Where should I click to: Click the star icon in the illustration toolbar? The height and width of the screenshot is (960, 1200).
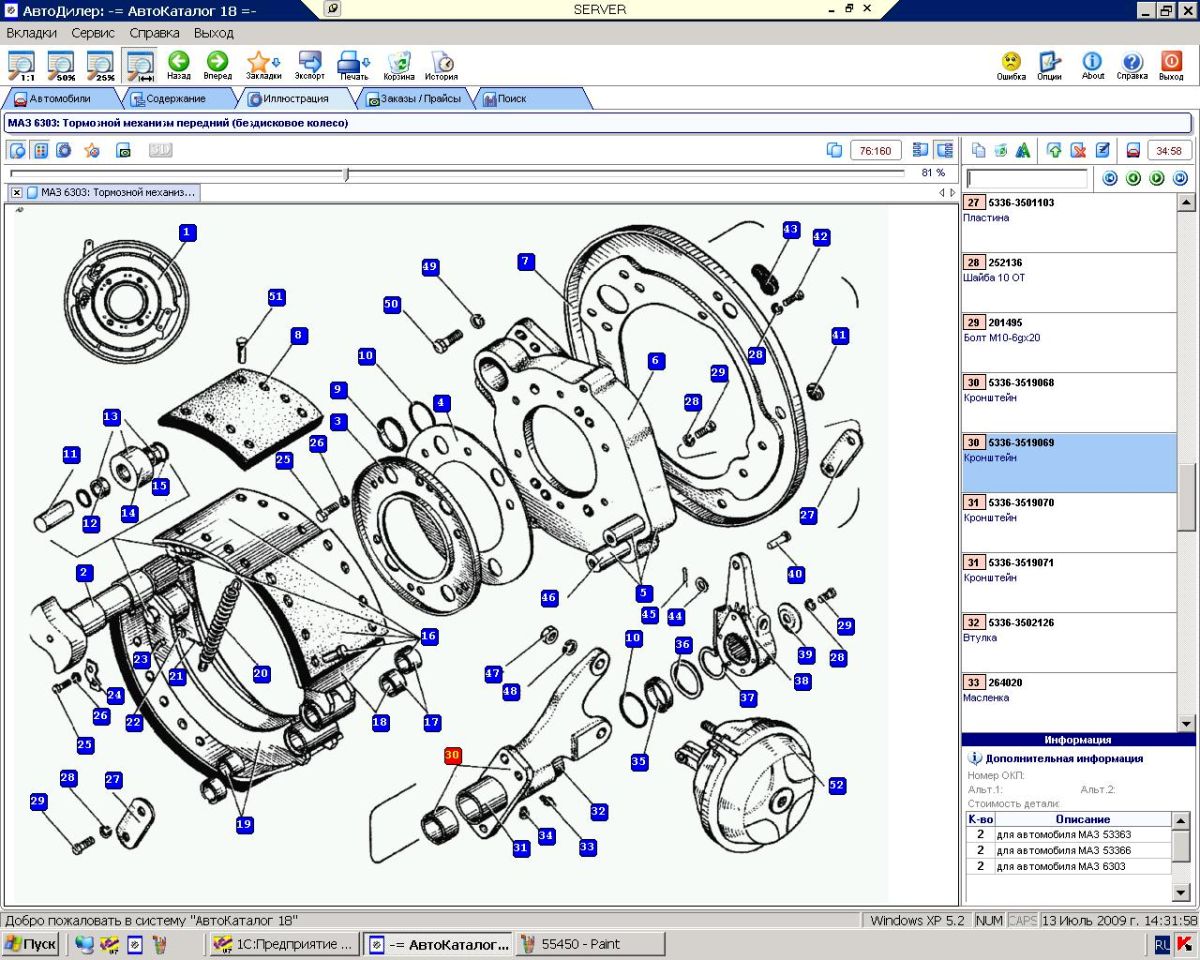(91, 150)
